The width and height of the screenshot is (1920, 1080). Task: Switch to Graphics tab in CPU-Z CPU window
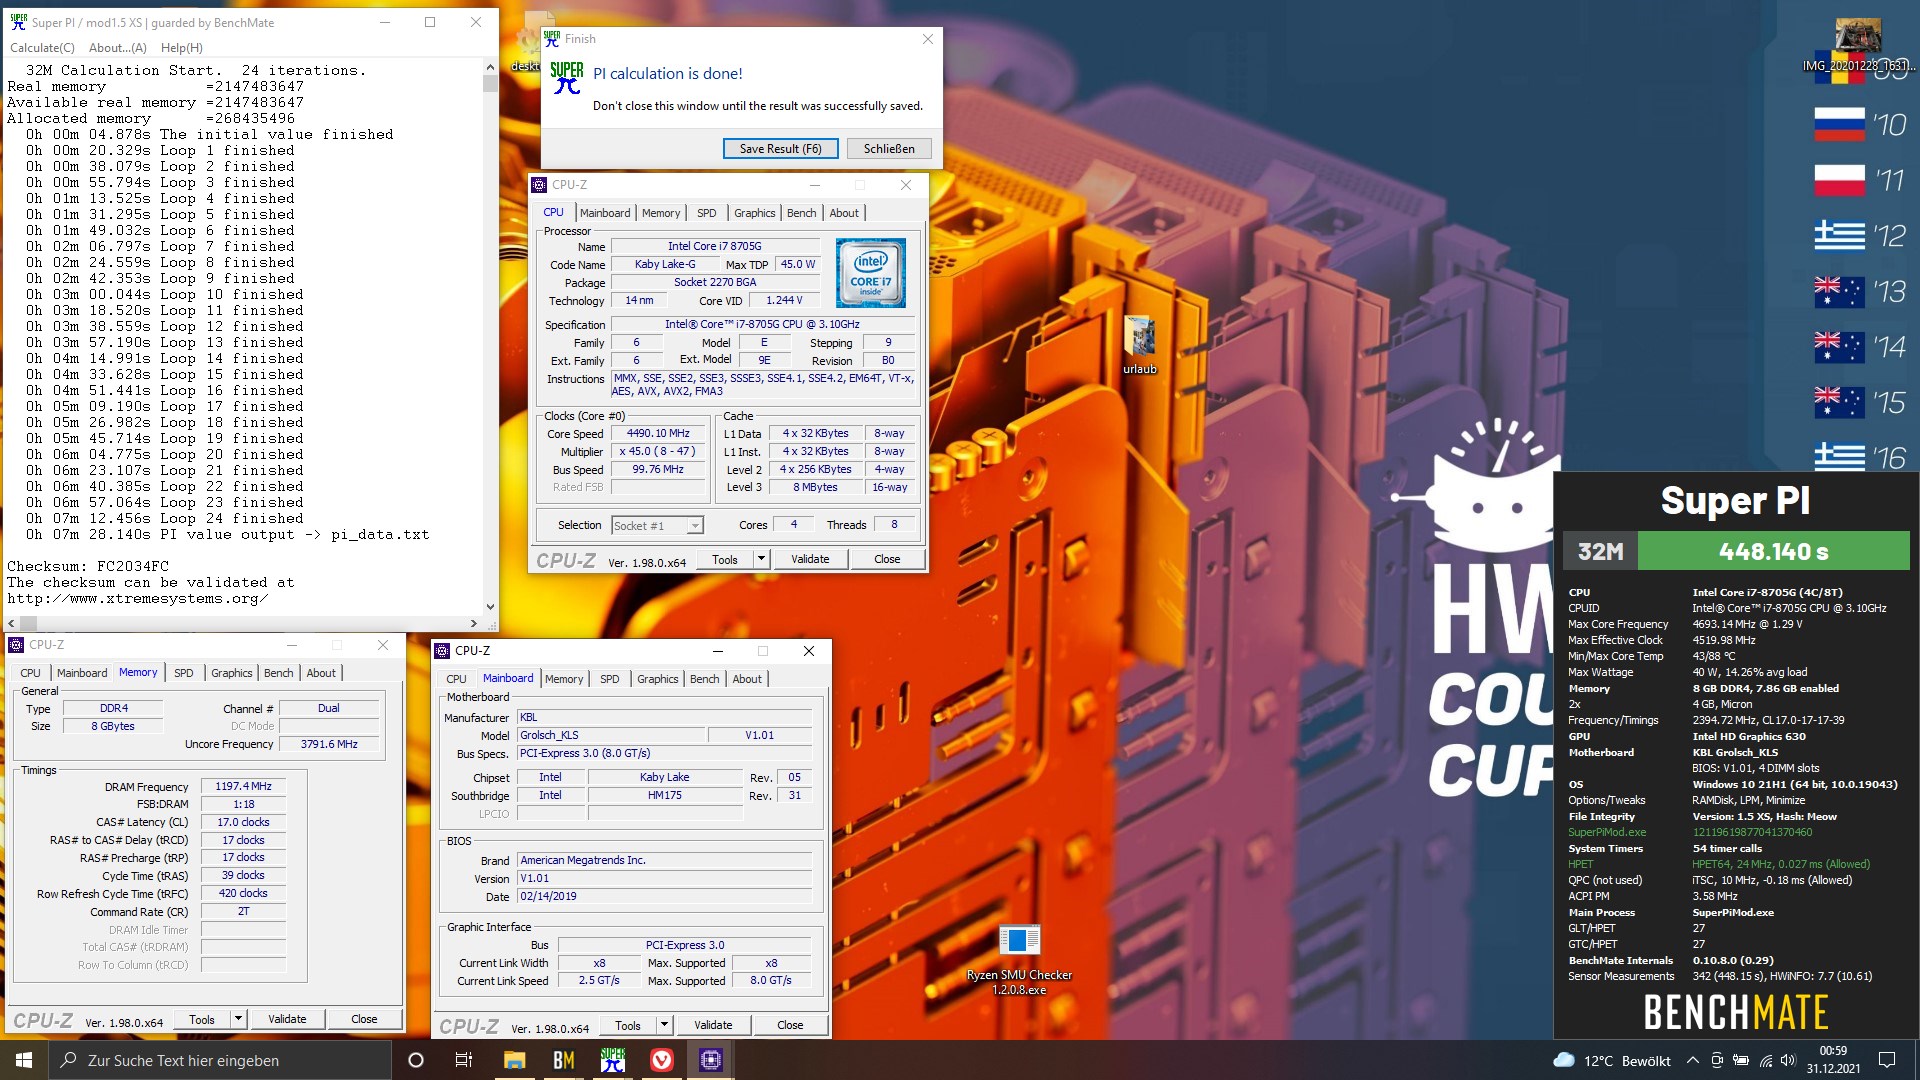point(754,213)
